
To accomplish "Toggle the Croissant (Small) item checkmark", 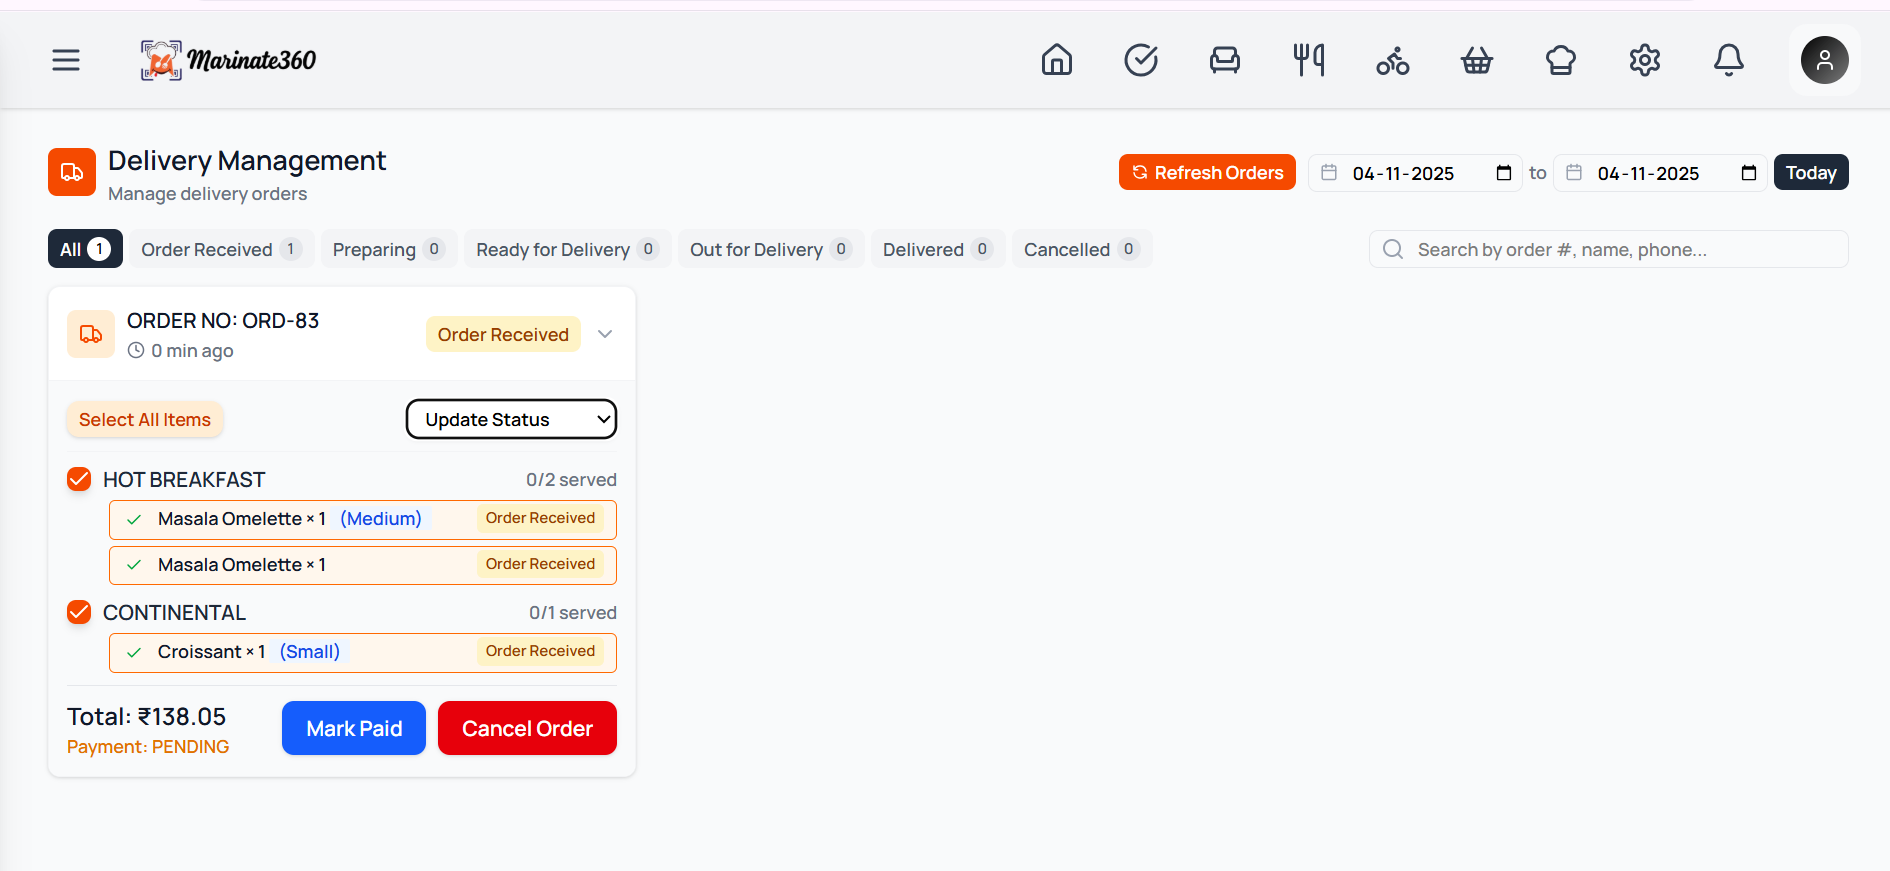I will (x=134, y=652).
